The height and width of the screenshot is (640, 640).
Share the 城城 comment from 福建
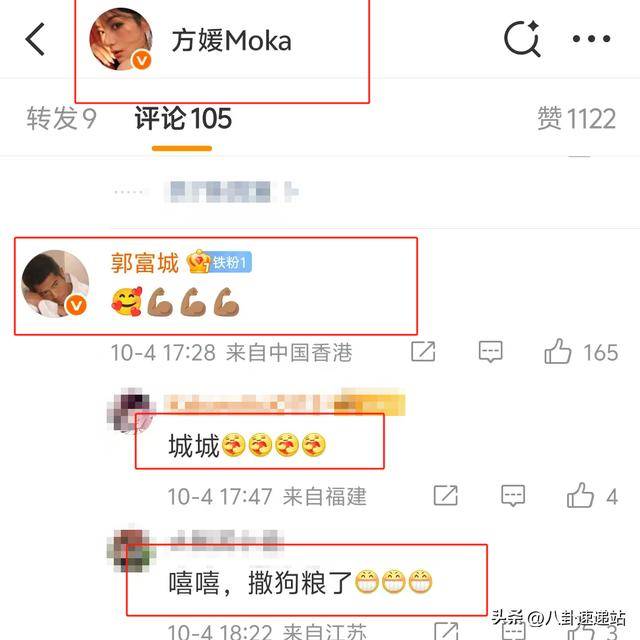point(445,496)
